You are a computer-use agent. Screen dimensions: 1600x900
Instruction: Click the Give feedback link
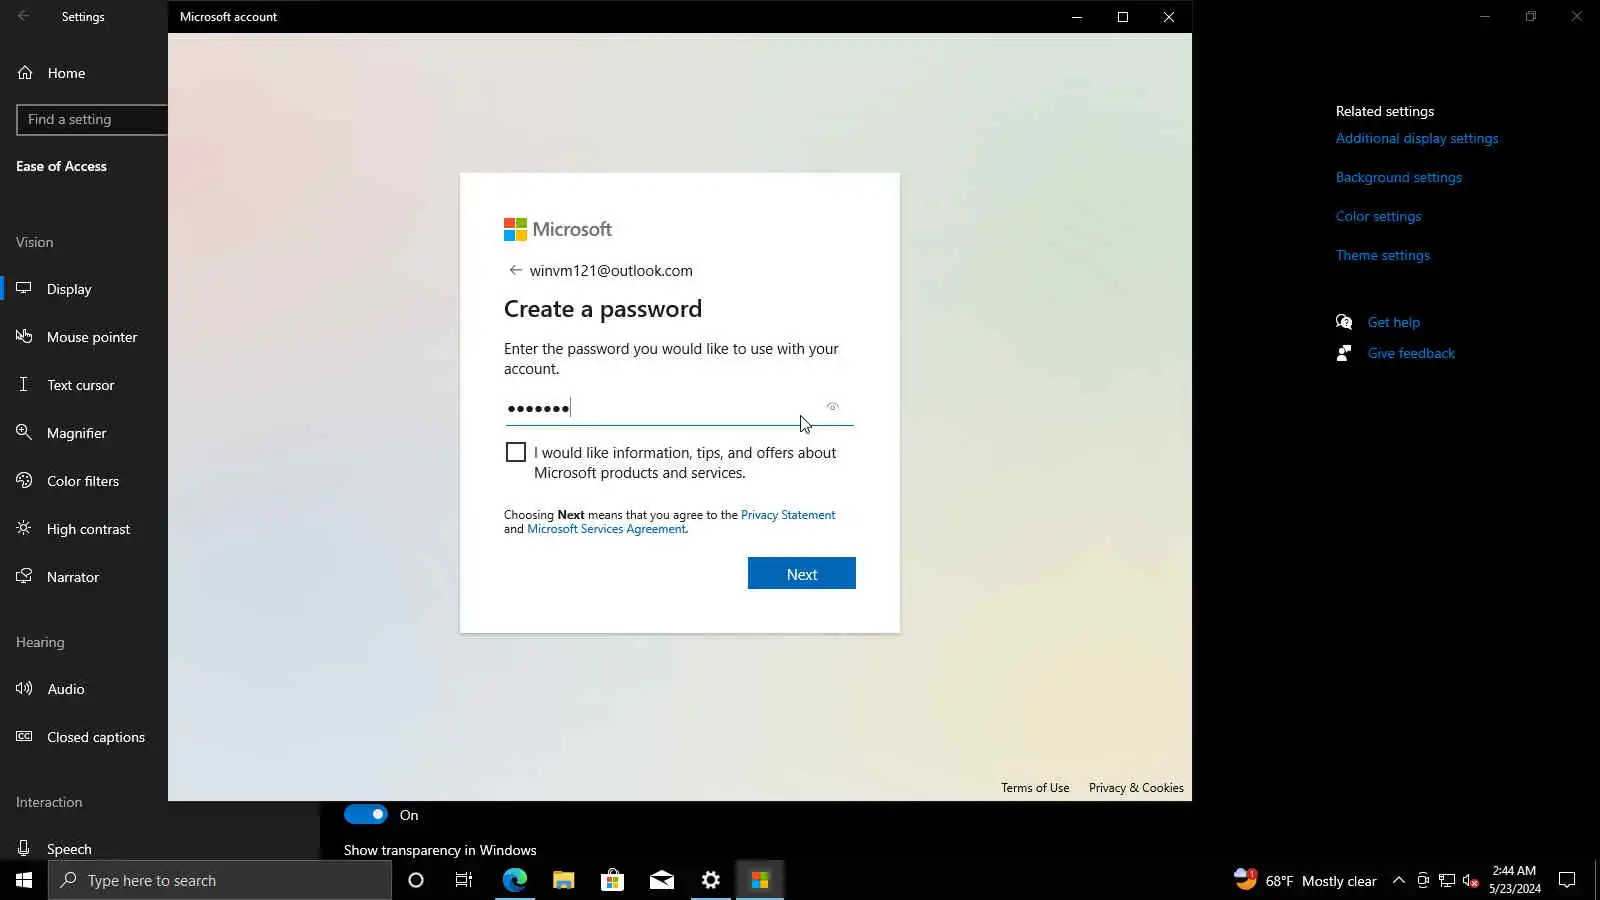(x=1411, y=353)
